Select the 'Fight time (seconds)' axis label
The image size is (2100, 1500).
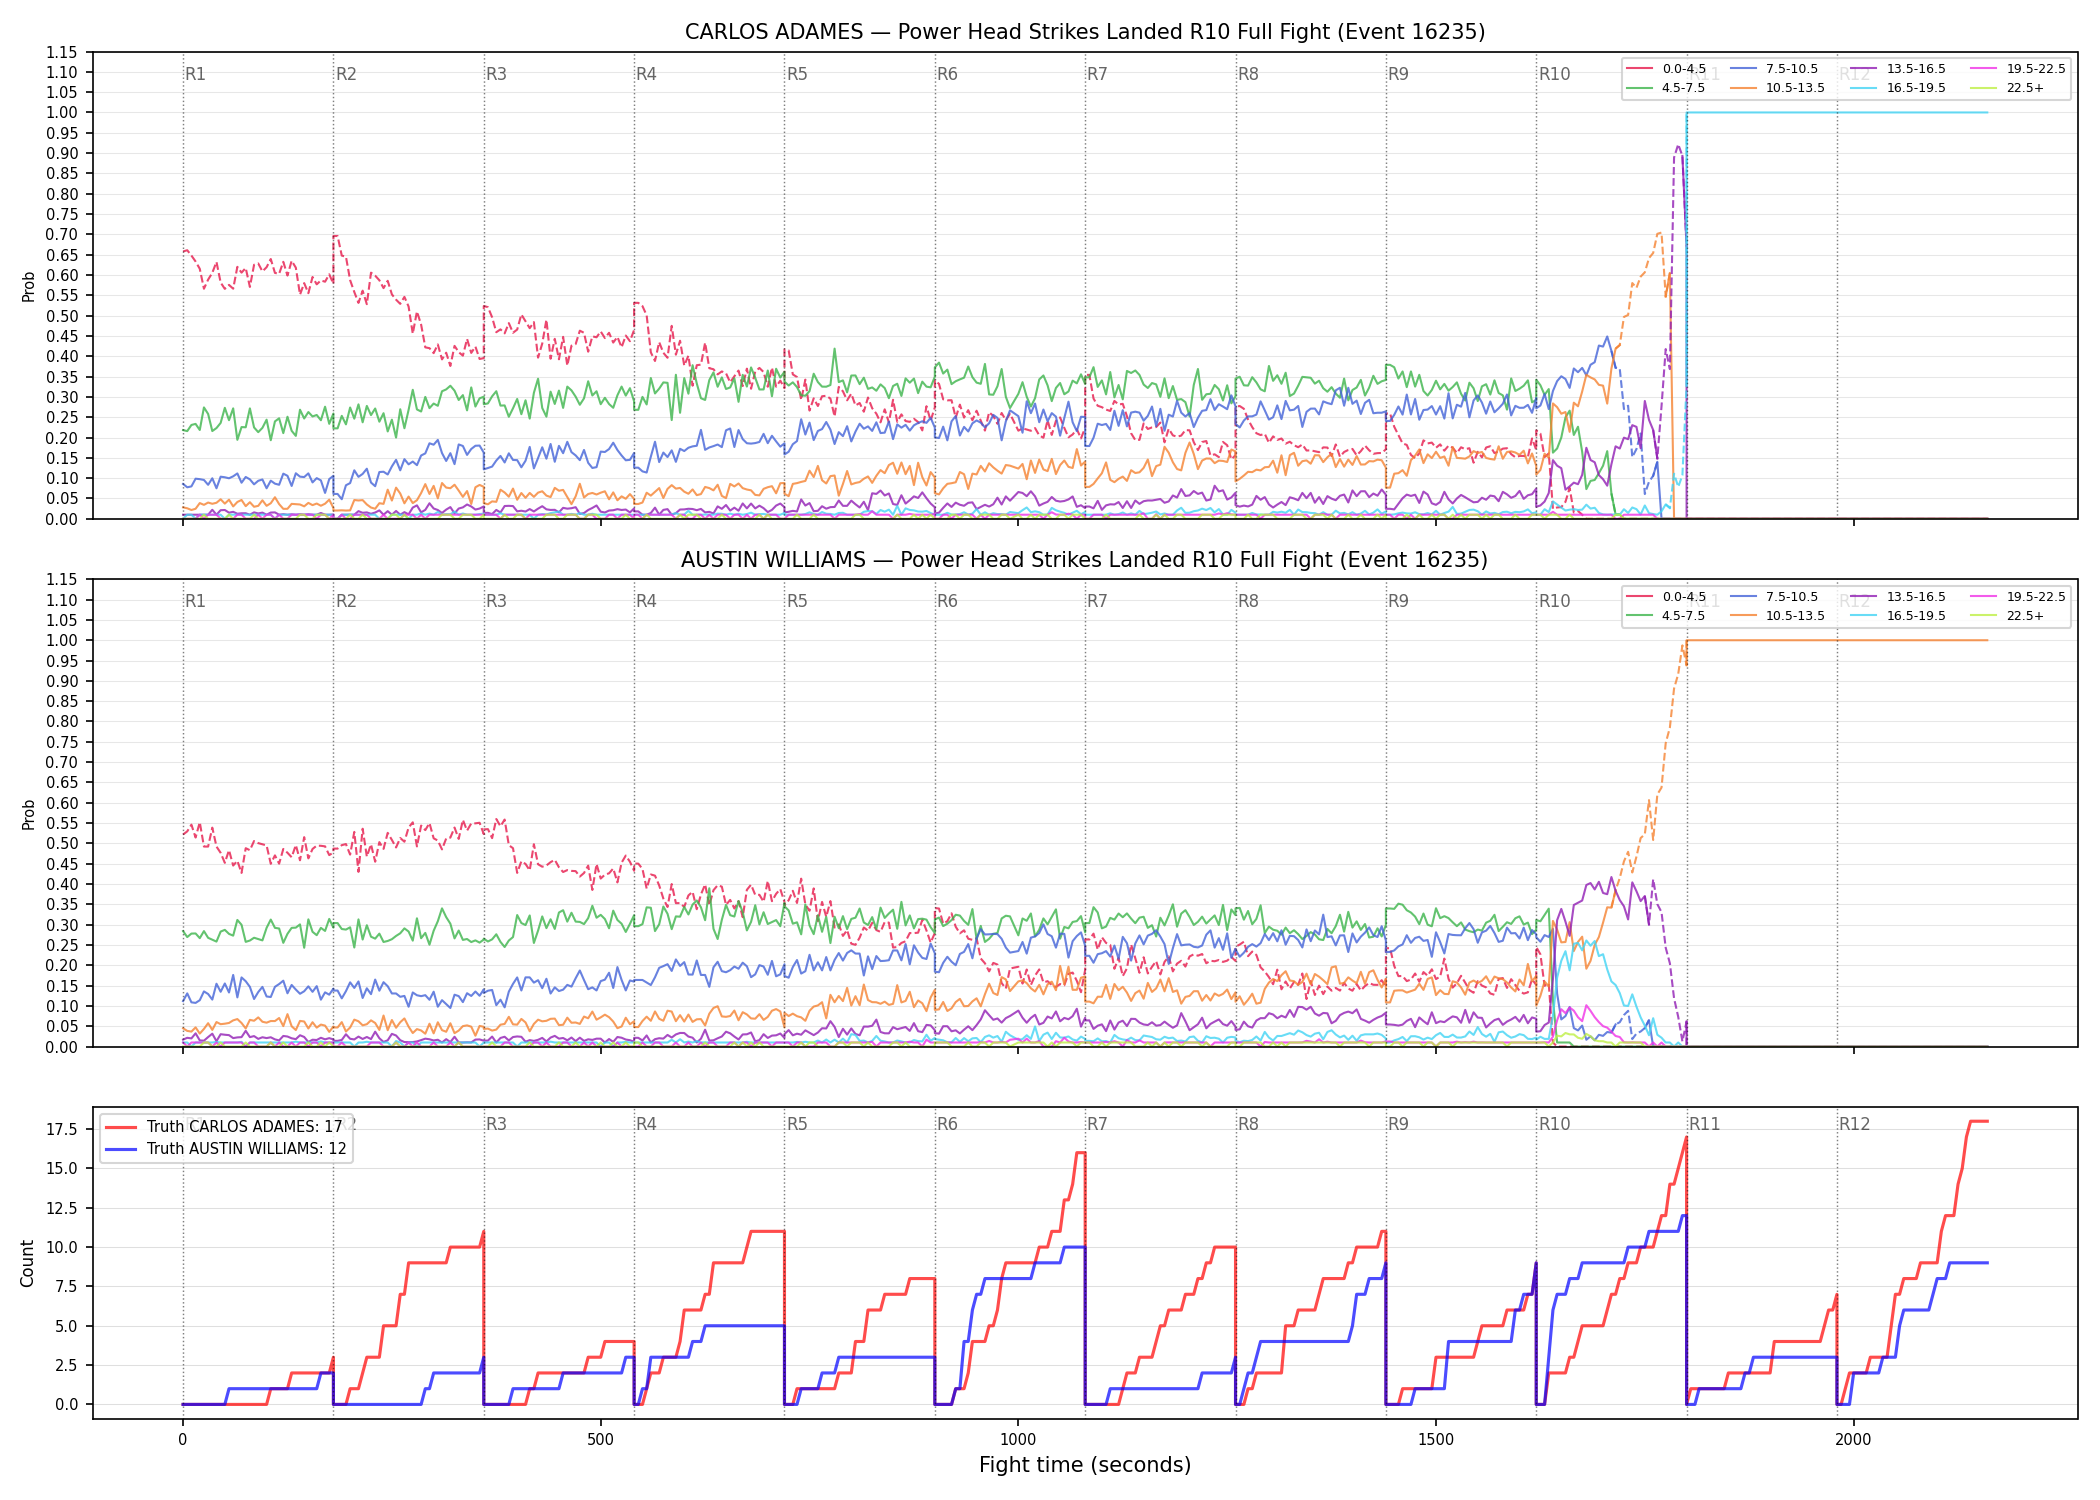click(x=1085, y=1465)
